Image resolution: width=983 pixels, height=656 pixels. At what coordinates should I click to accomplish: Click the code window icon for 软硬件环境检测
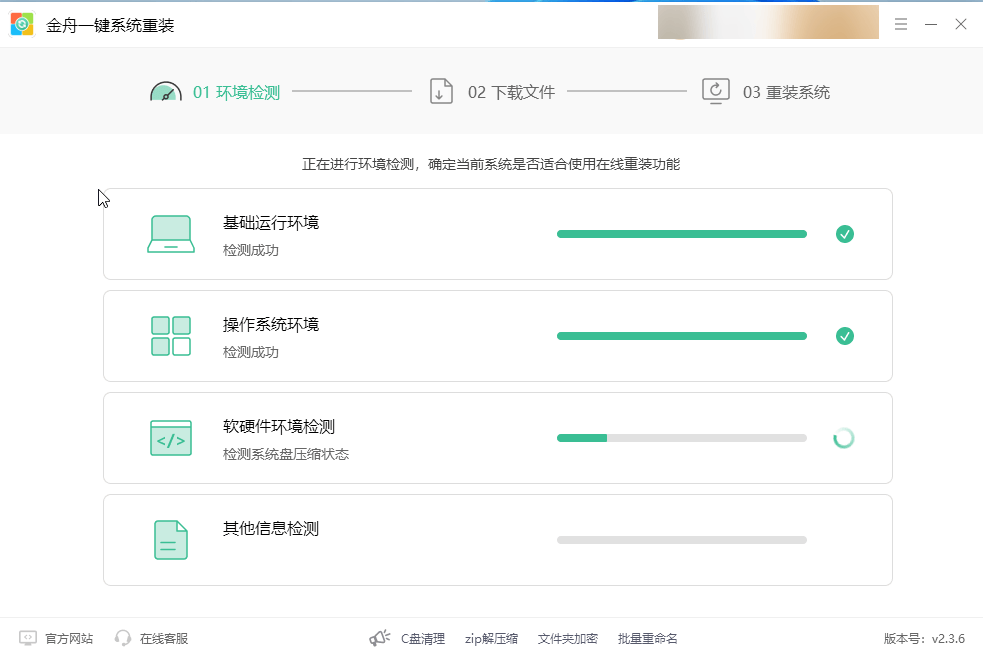(171, 438)
